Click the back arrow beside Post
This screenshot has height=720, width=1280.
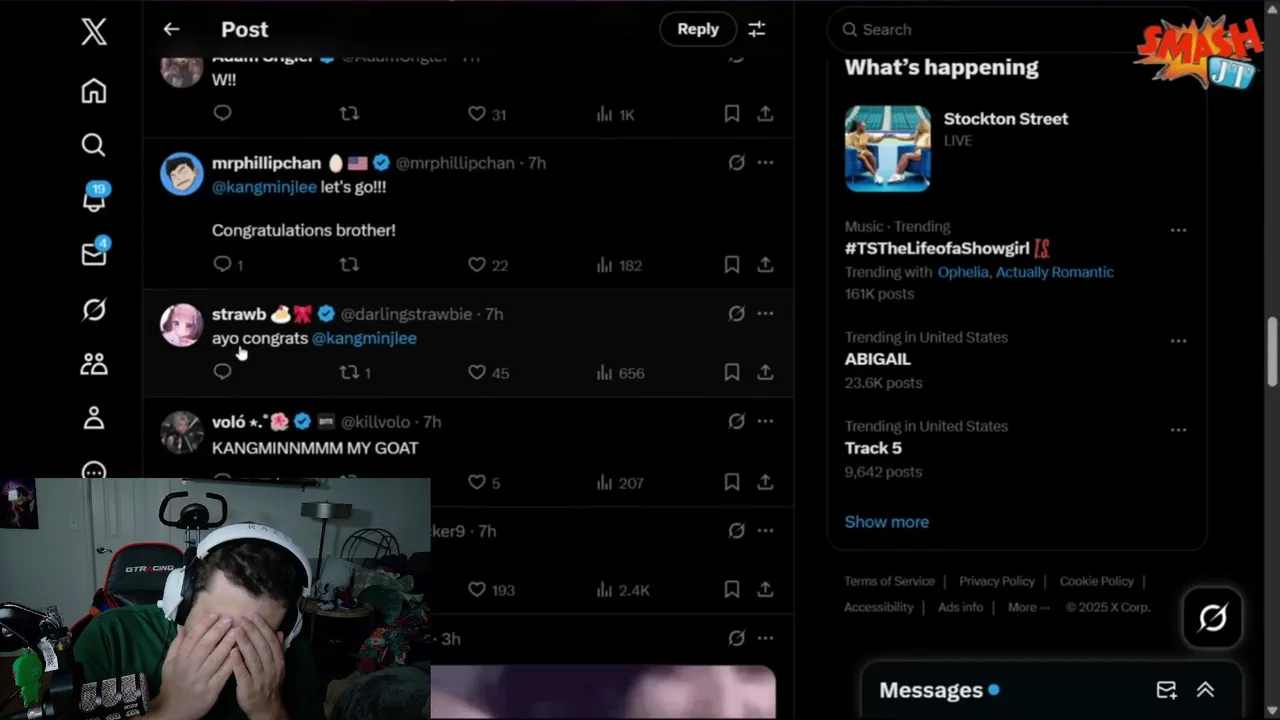[x=171, y=29]
